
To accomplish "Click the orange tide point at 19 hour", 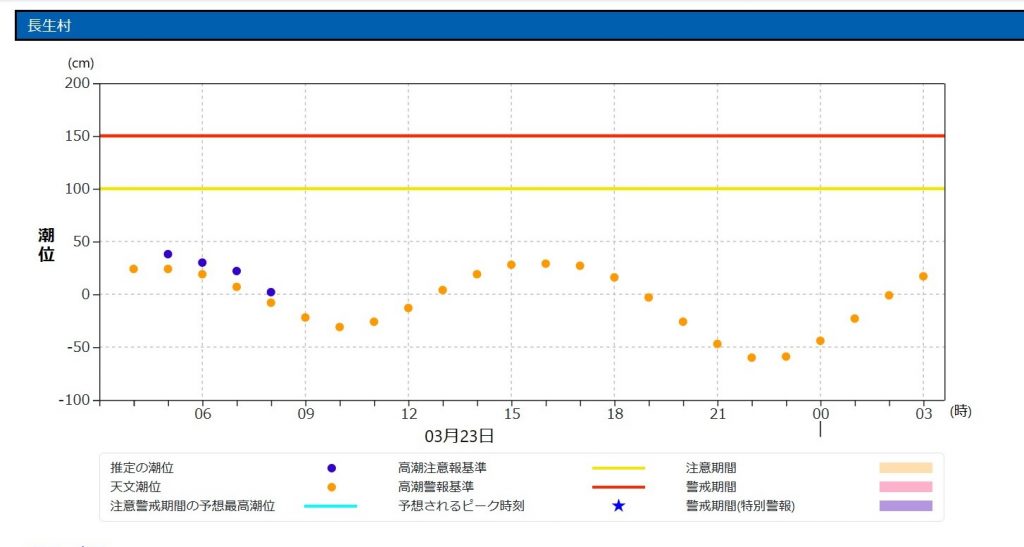I will pos(648,297).
